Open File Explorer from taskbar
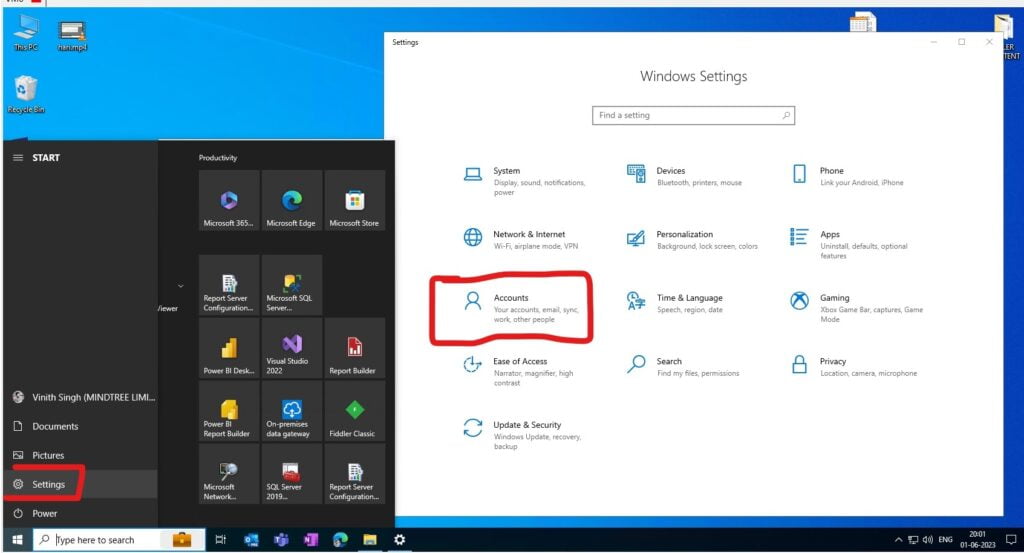This screenshot has width=1024, height=553. click(370, 540)
